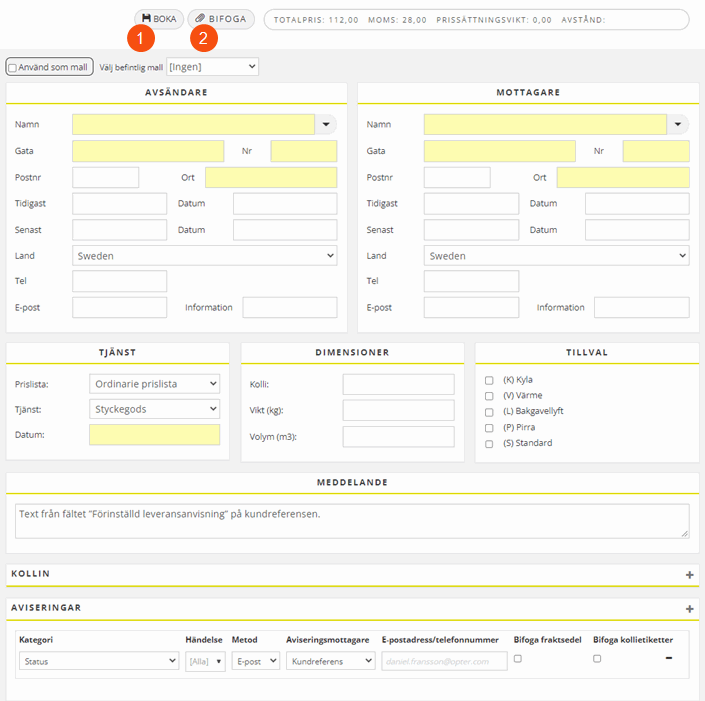This screenshot has width=705, height=701.
Task: Open the Kategori Status dropdown
Action: pyautogui.click(x=98, y=661)
